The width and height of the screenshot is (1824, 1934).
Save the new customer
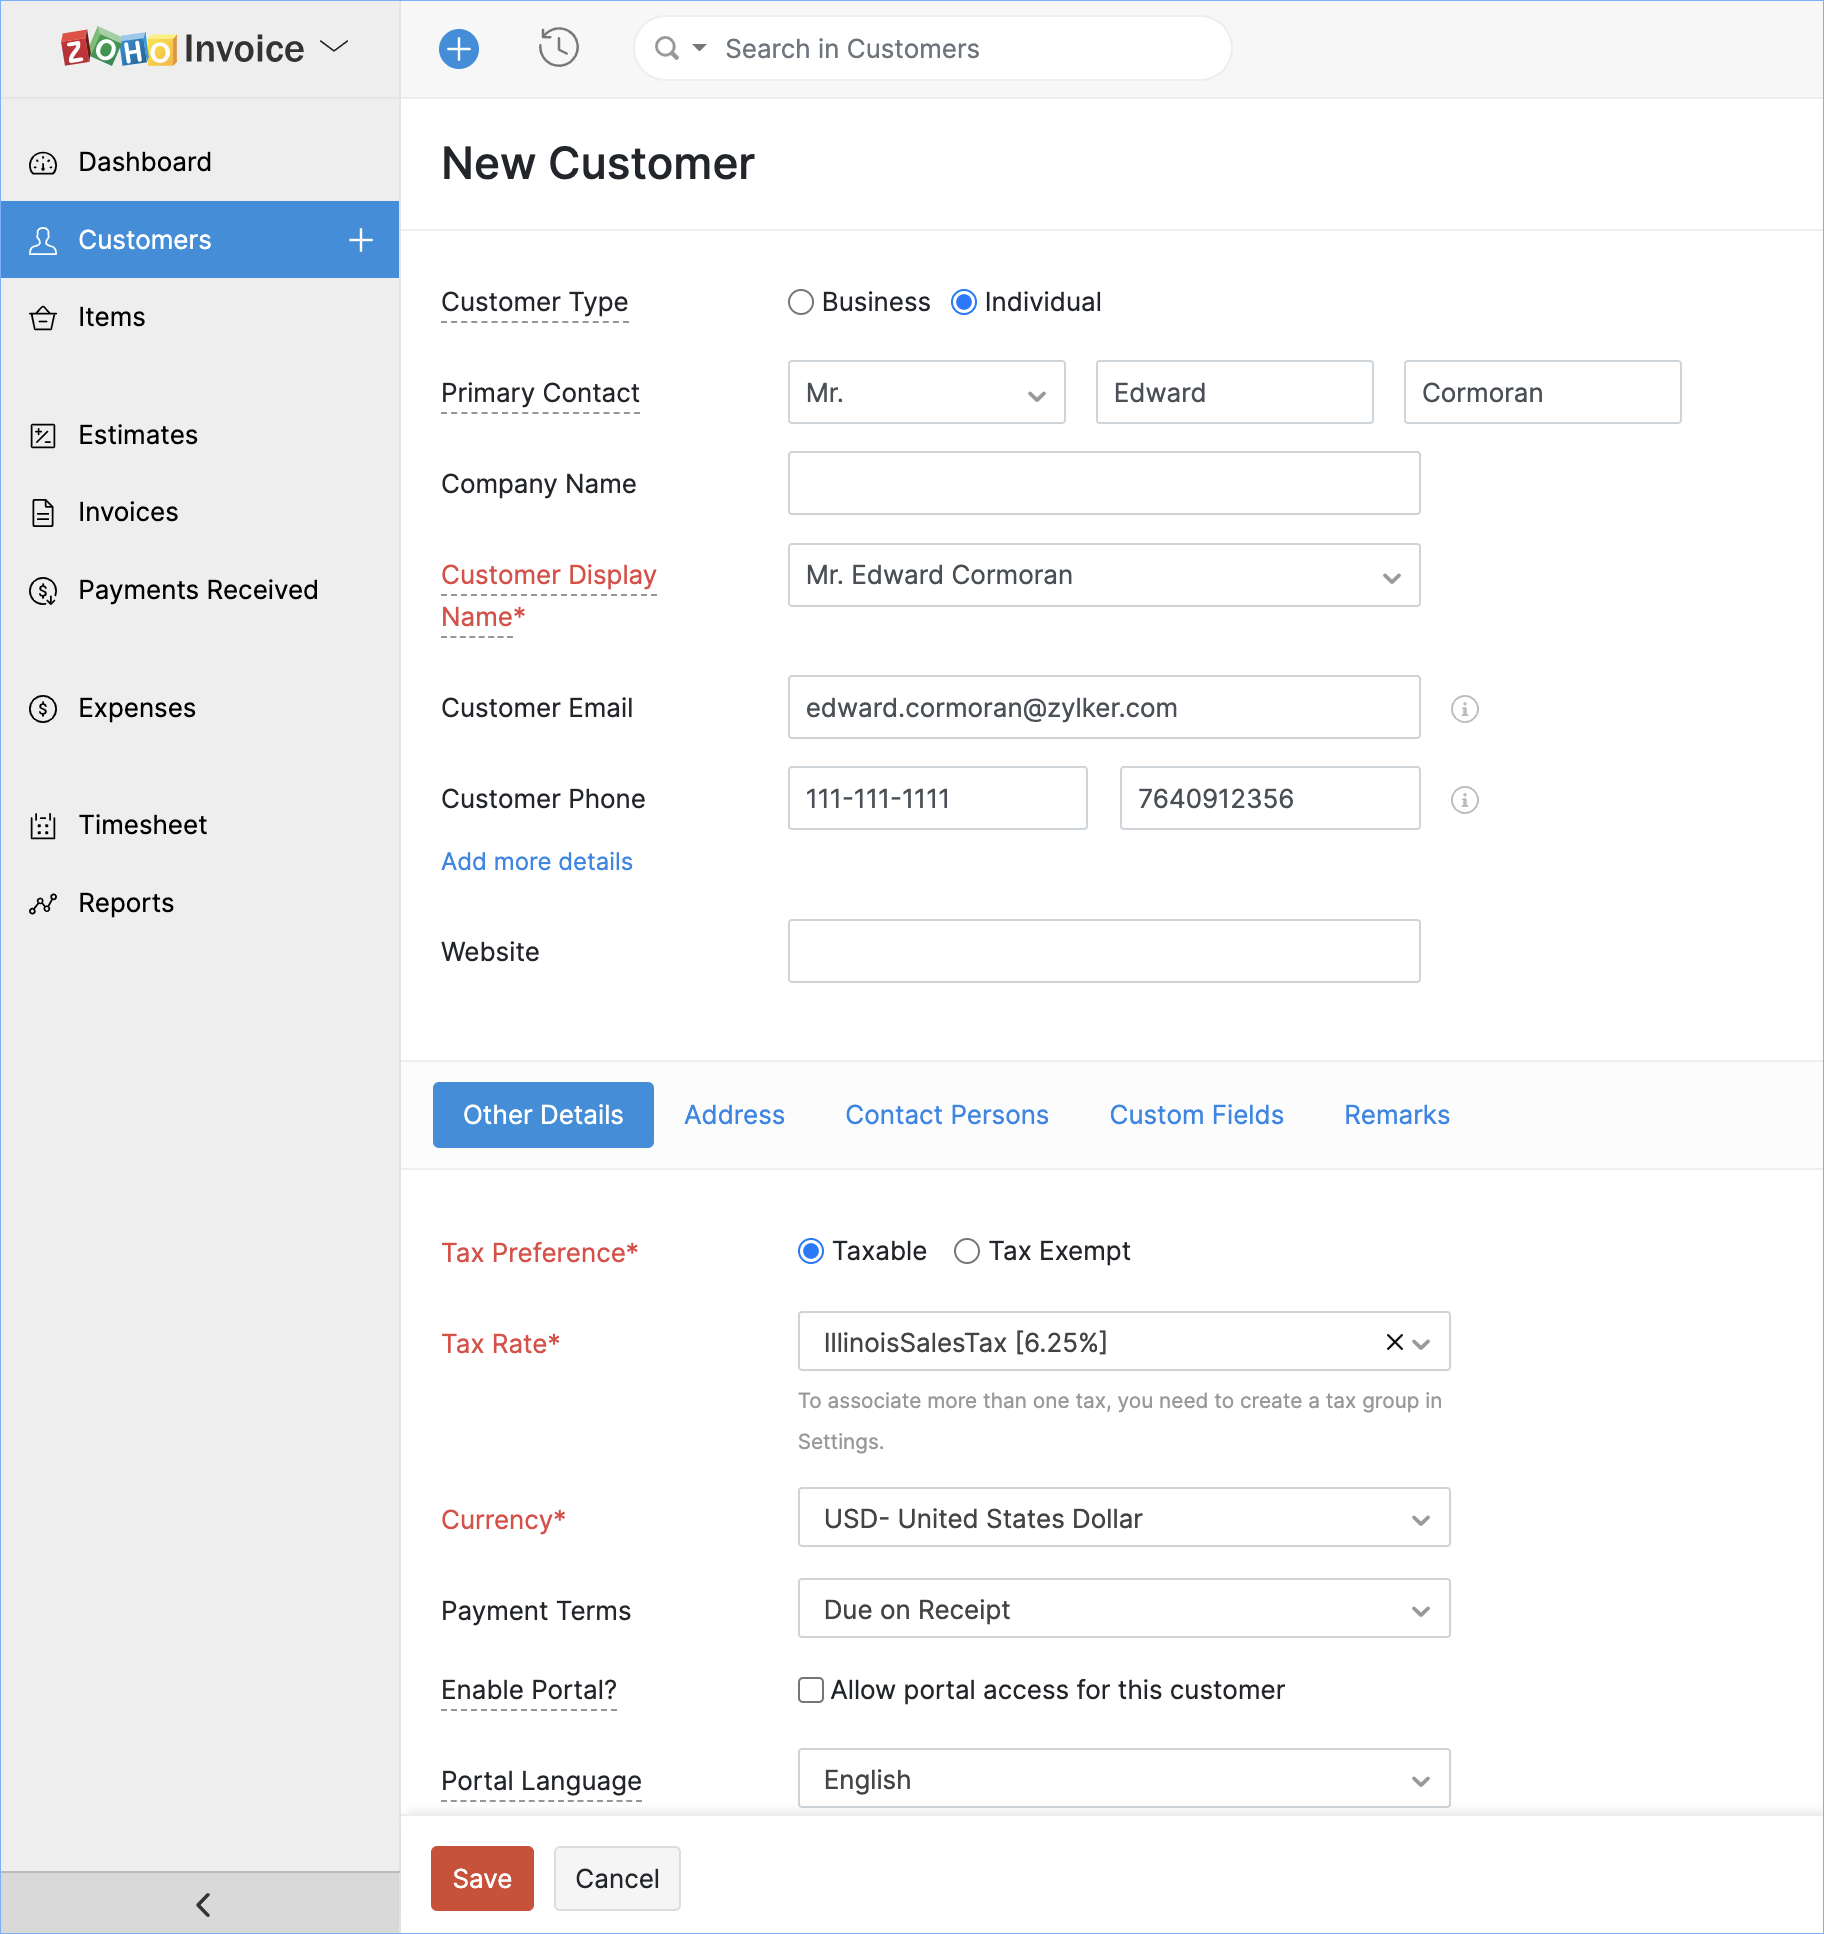click(482, 1879)
